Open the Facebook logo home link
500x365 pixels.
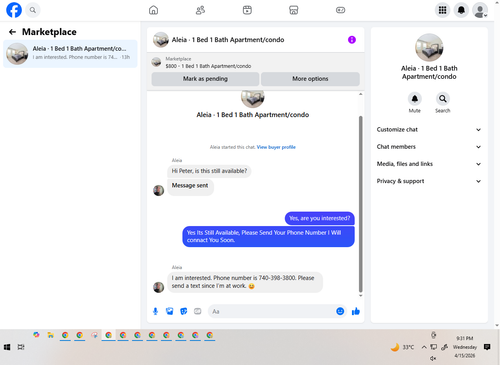click(x=14, y=10)
